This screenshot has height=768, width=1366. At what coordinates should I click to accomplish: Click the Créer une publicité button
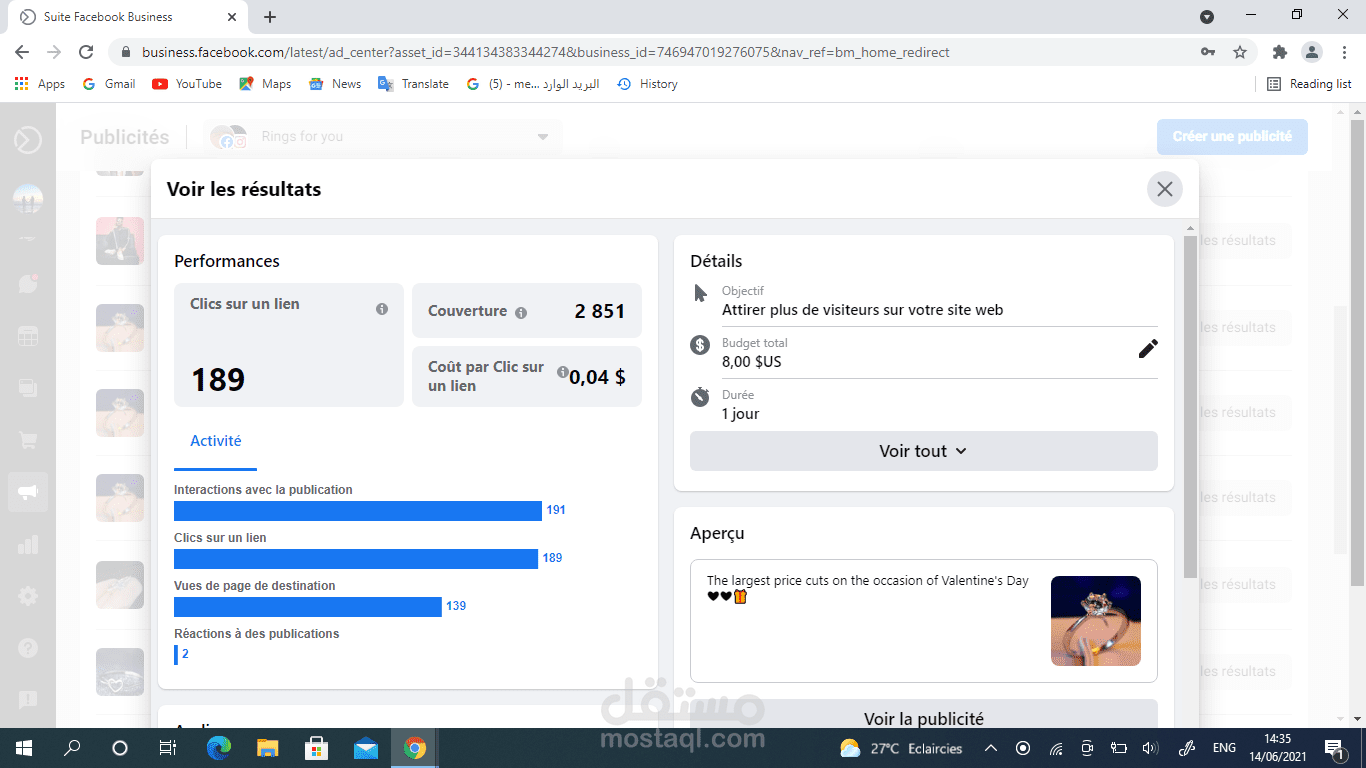[x=1232, y=137]
